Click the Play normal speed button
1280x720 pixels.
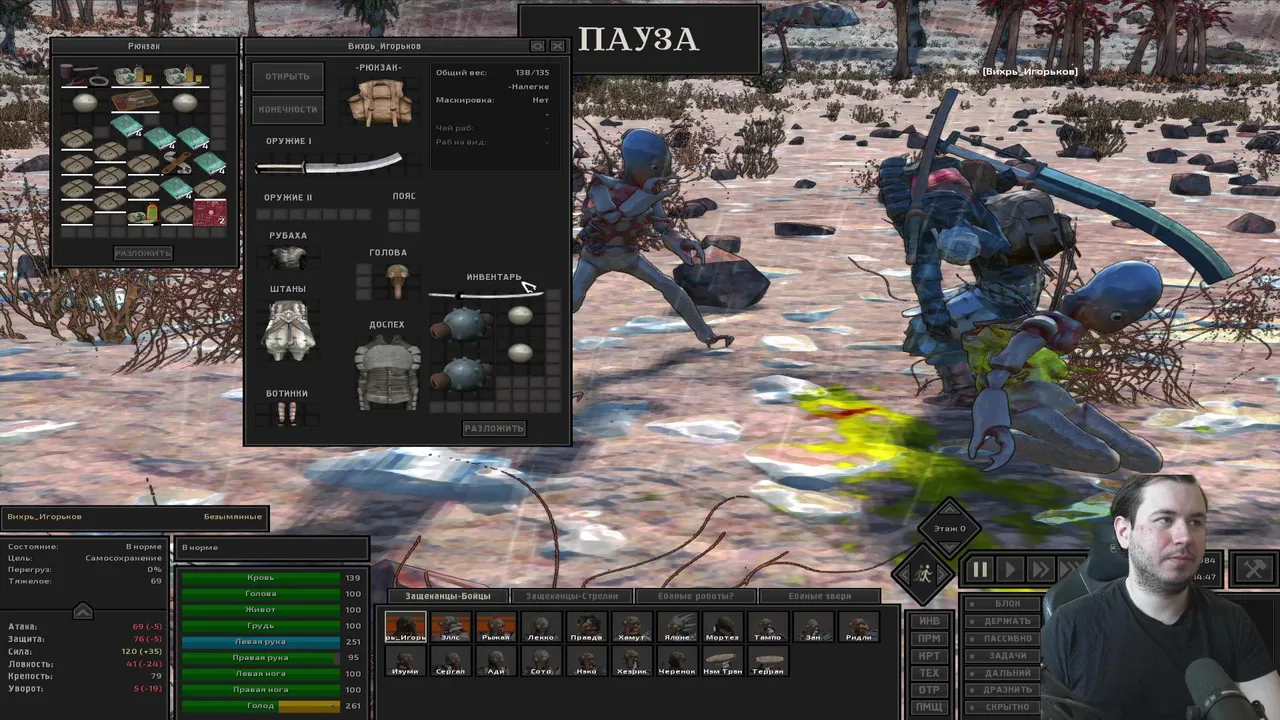[1010, 570]
